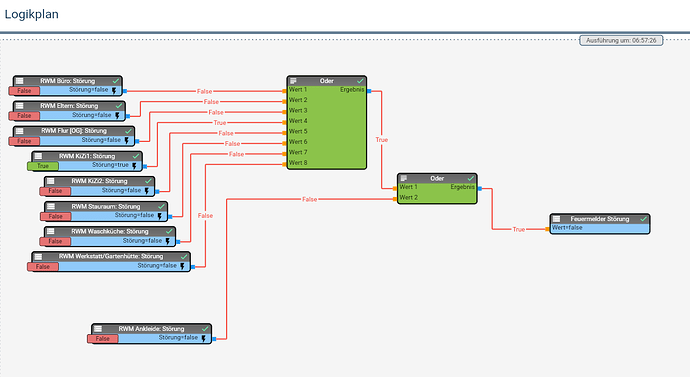Click the menu icon on the two-input Oder block
Screen dimensions: 690x377
click(x=404, y=178)
